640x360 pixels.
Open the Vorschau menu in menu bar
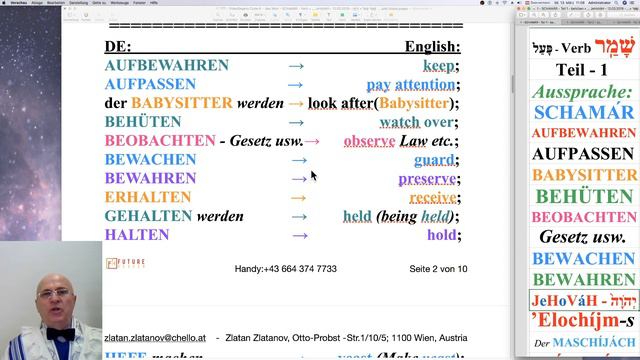pos(19,2)
